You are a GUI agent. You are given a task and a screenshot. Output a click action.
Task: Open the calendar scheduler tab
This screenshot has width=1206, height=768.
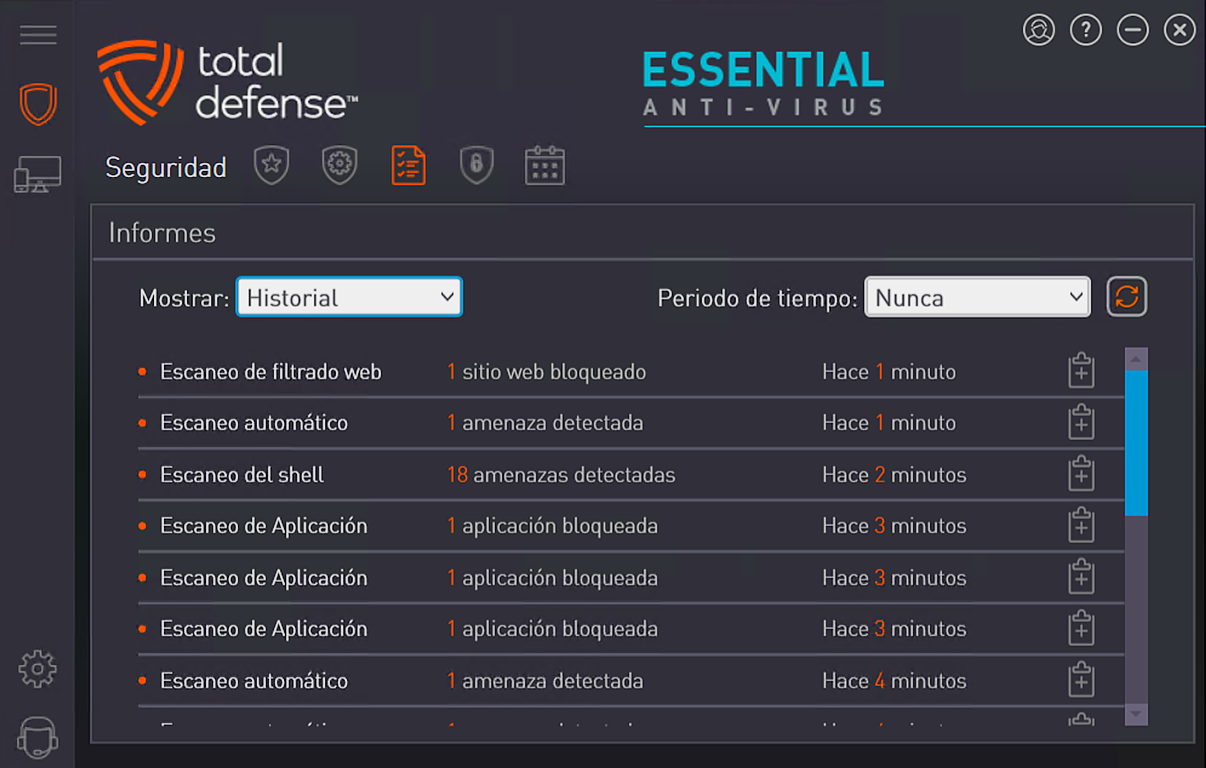click(x=545, y=165)
